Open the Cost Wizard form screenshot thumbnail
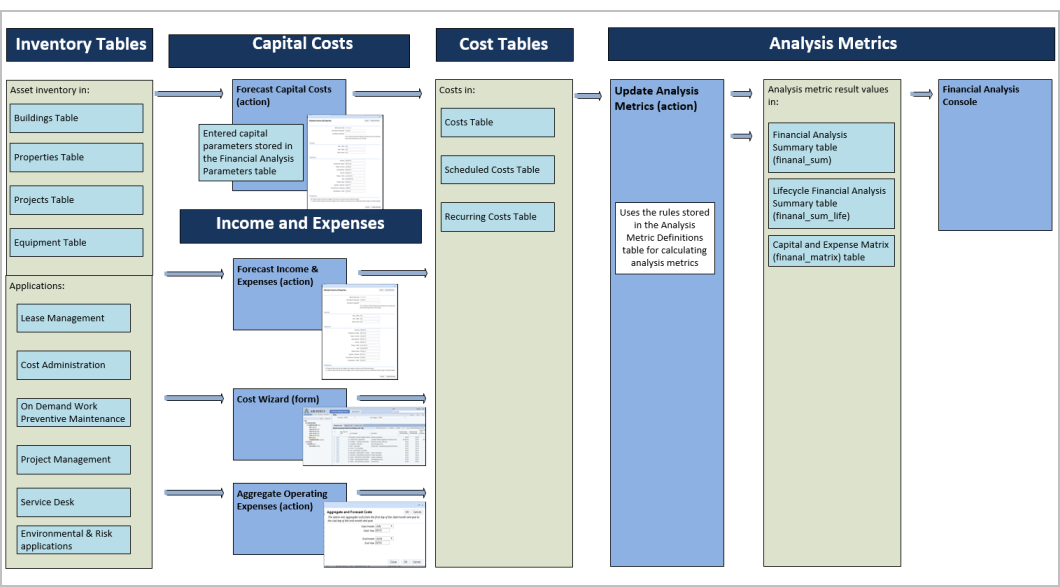This screenshot has width=1060, height=587. 364,437
